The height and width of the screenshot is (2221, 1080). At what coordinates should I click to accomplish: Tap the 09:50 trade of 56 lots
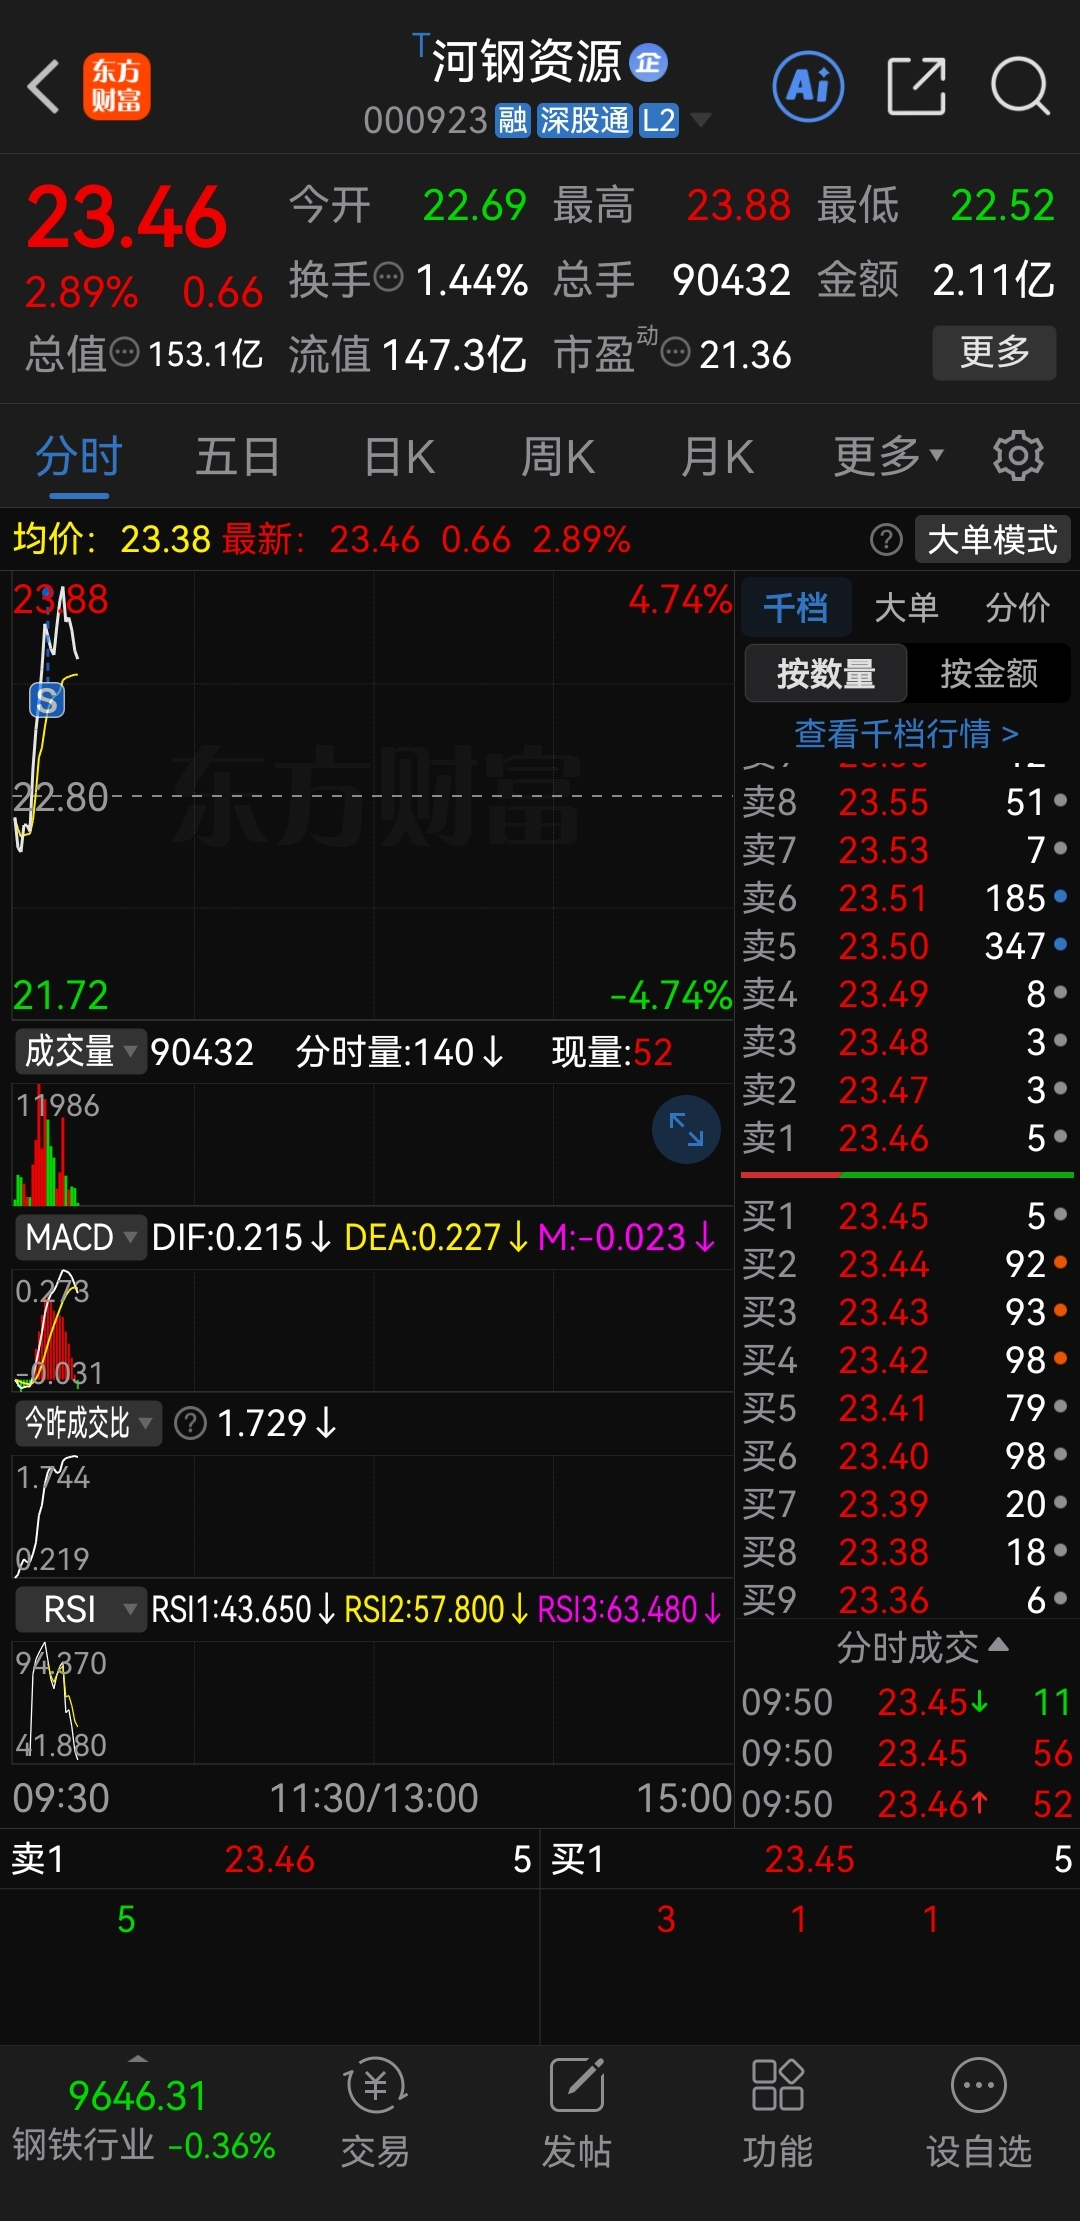pyautogui.click(x=906, y=1753)
